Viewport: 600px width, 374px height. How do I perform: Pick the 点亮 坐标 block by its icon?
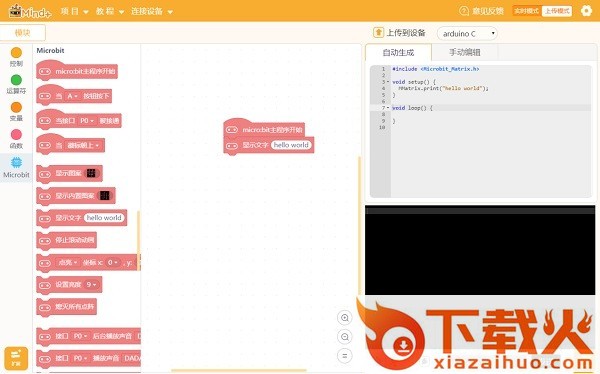pos(45,263)
